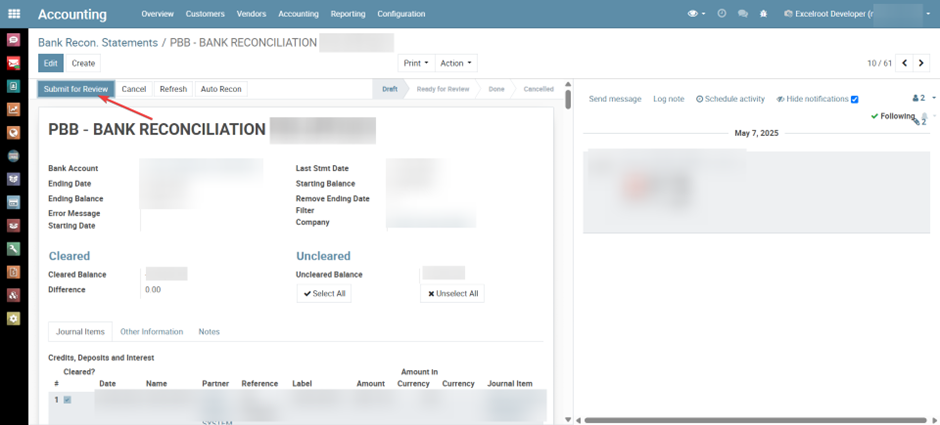Open the globe Website app sidebar icon
This screenshot has height=425, width=940.
coord(13,132)
